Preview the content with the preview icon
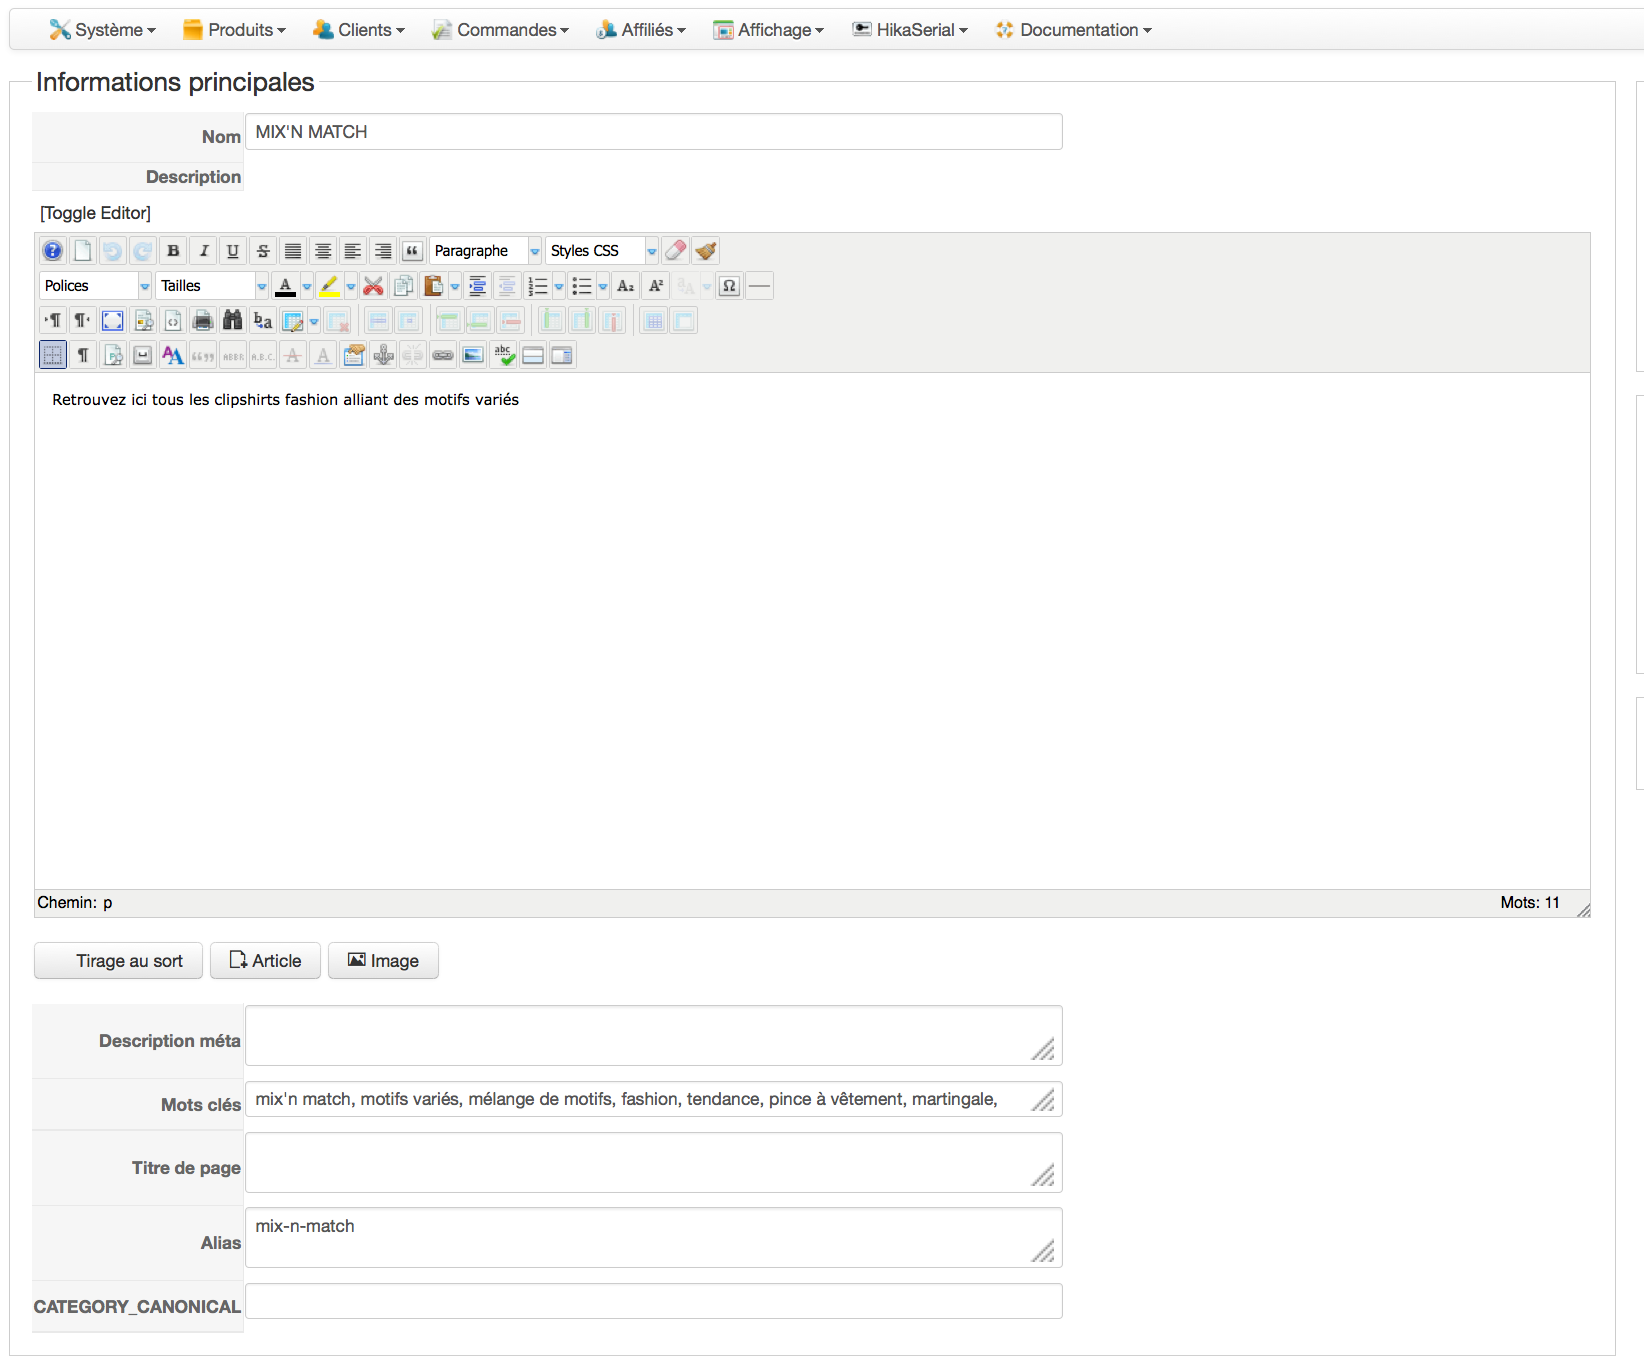This screenshot has height=1366, width=1644. (x=143, y=321)
